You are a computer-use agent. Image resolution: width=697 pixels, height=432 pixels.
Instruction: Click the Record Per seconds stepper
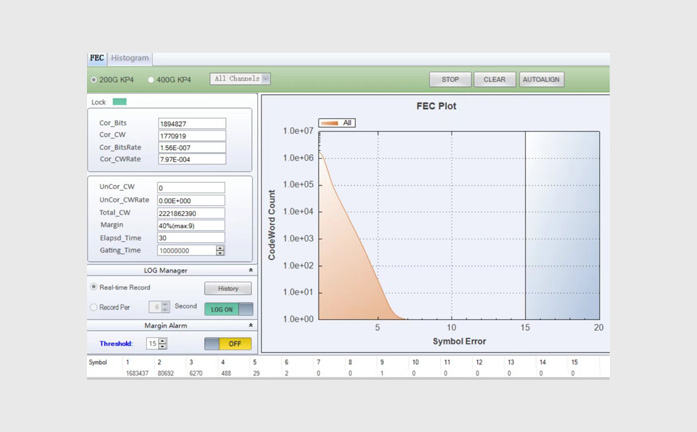[165, 307]
